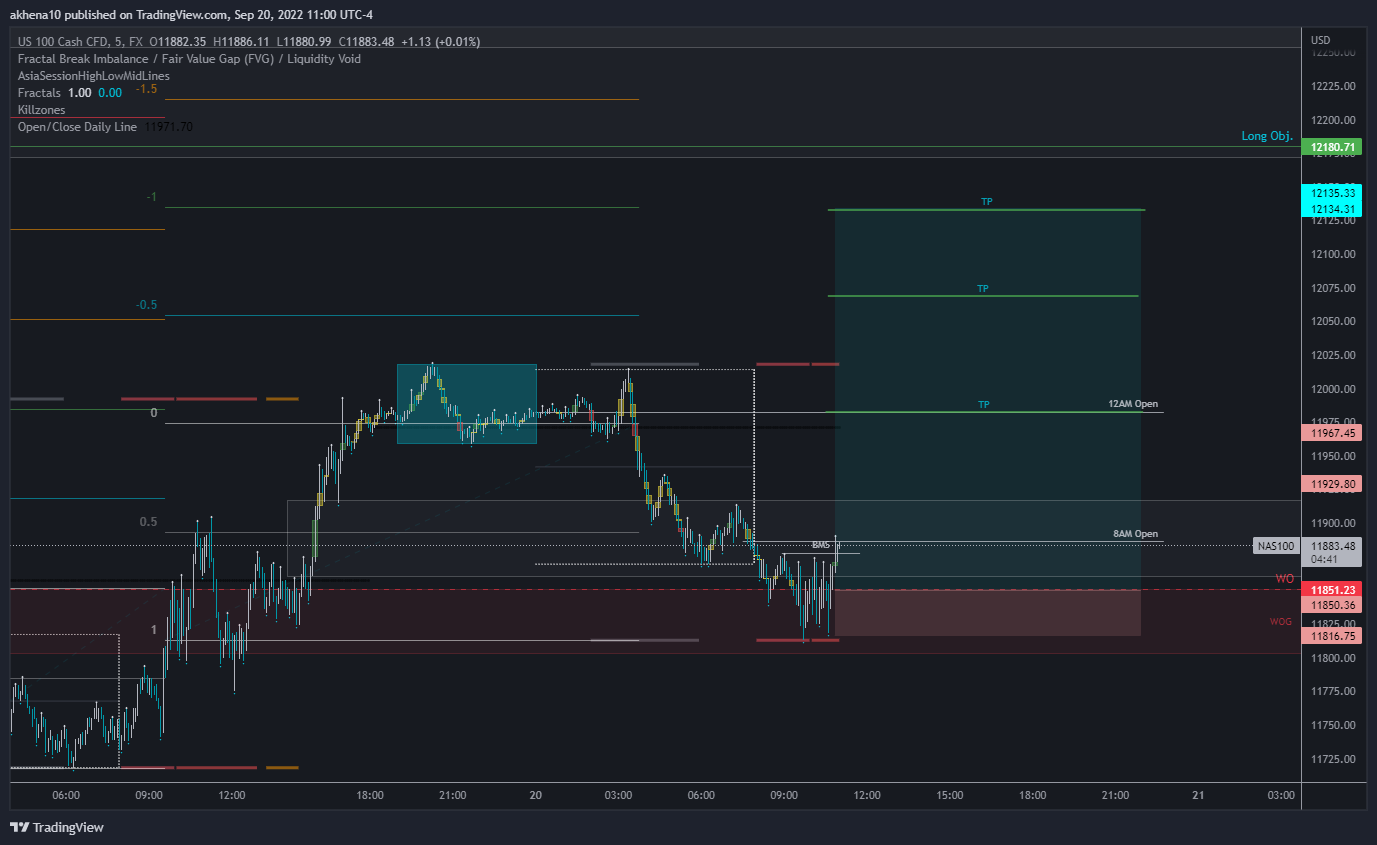Click the 11900.00 price axis value
The image size is (1377, 845).
tap(1333, 523)
